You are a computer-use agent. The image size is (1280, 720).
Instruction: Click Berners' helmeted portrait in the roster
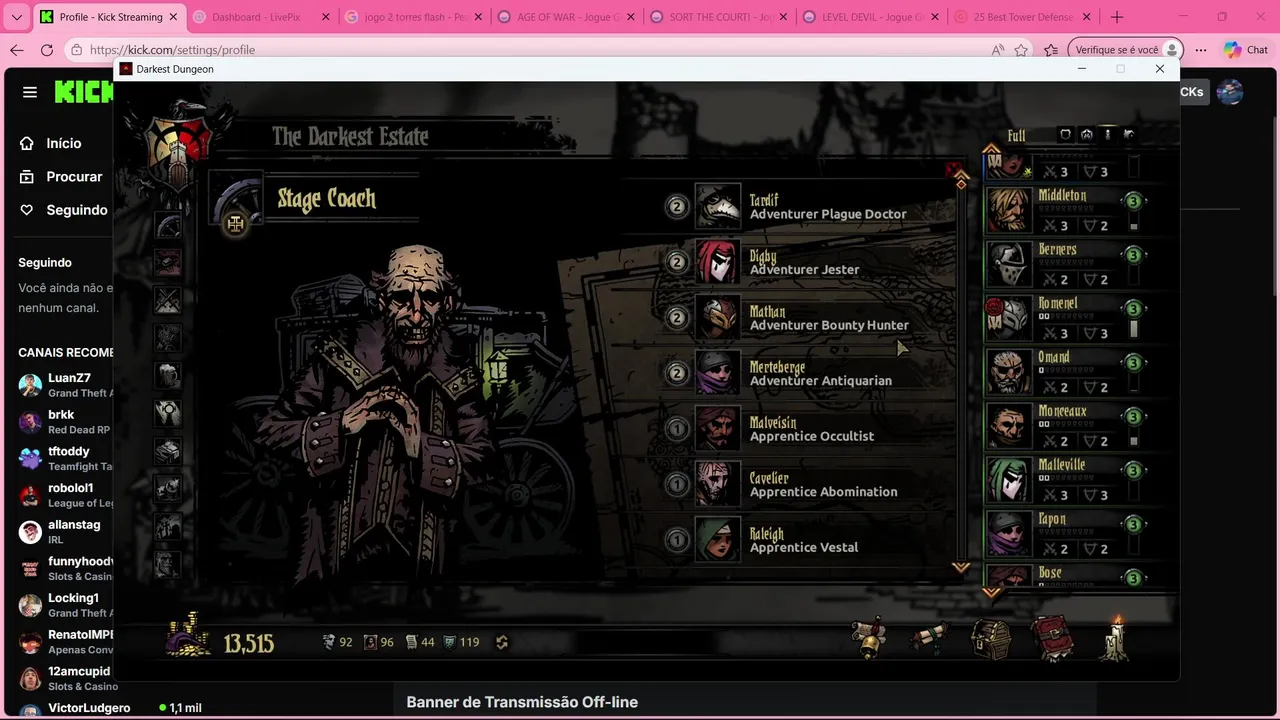click(1009, 264)
